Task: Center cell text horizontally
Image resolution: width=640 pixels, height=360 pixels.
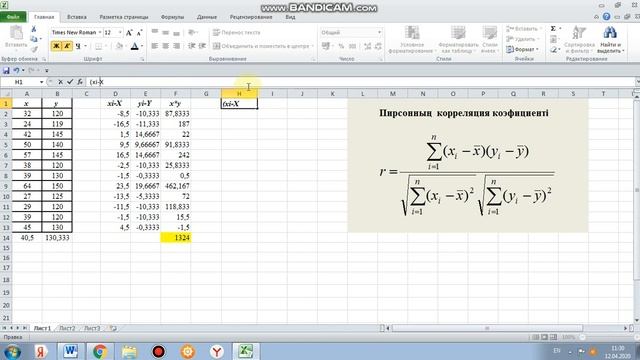Action: click(x=165, y=46)
